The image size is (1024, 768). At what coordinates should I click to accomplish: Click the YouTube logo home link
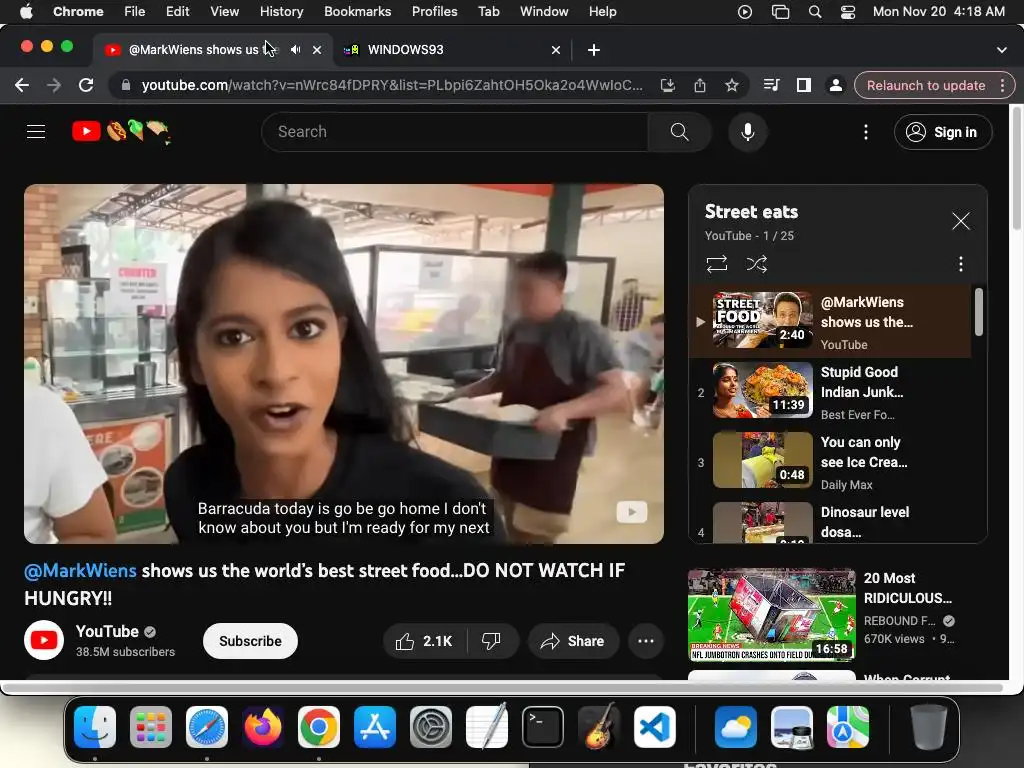121,132
